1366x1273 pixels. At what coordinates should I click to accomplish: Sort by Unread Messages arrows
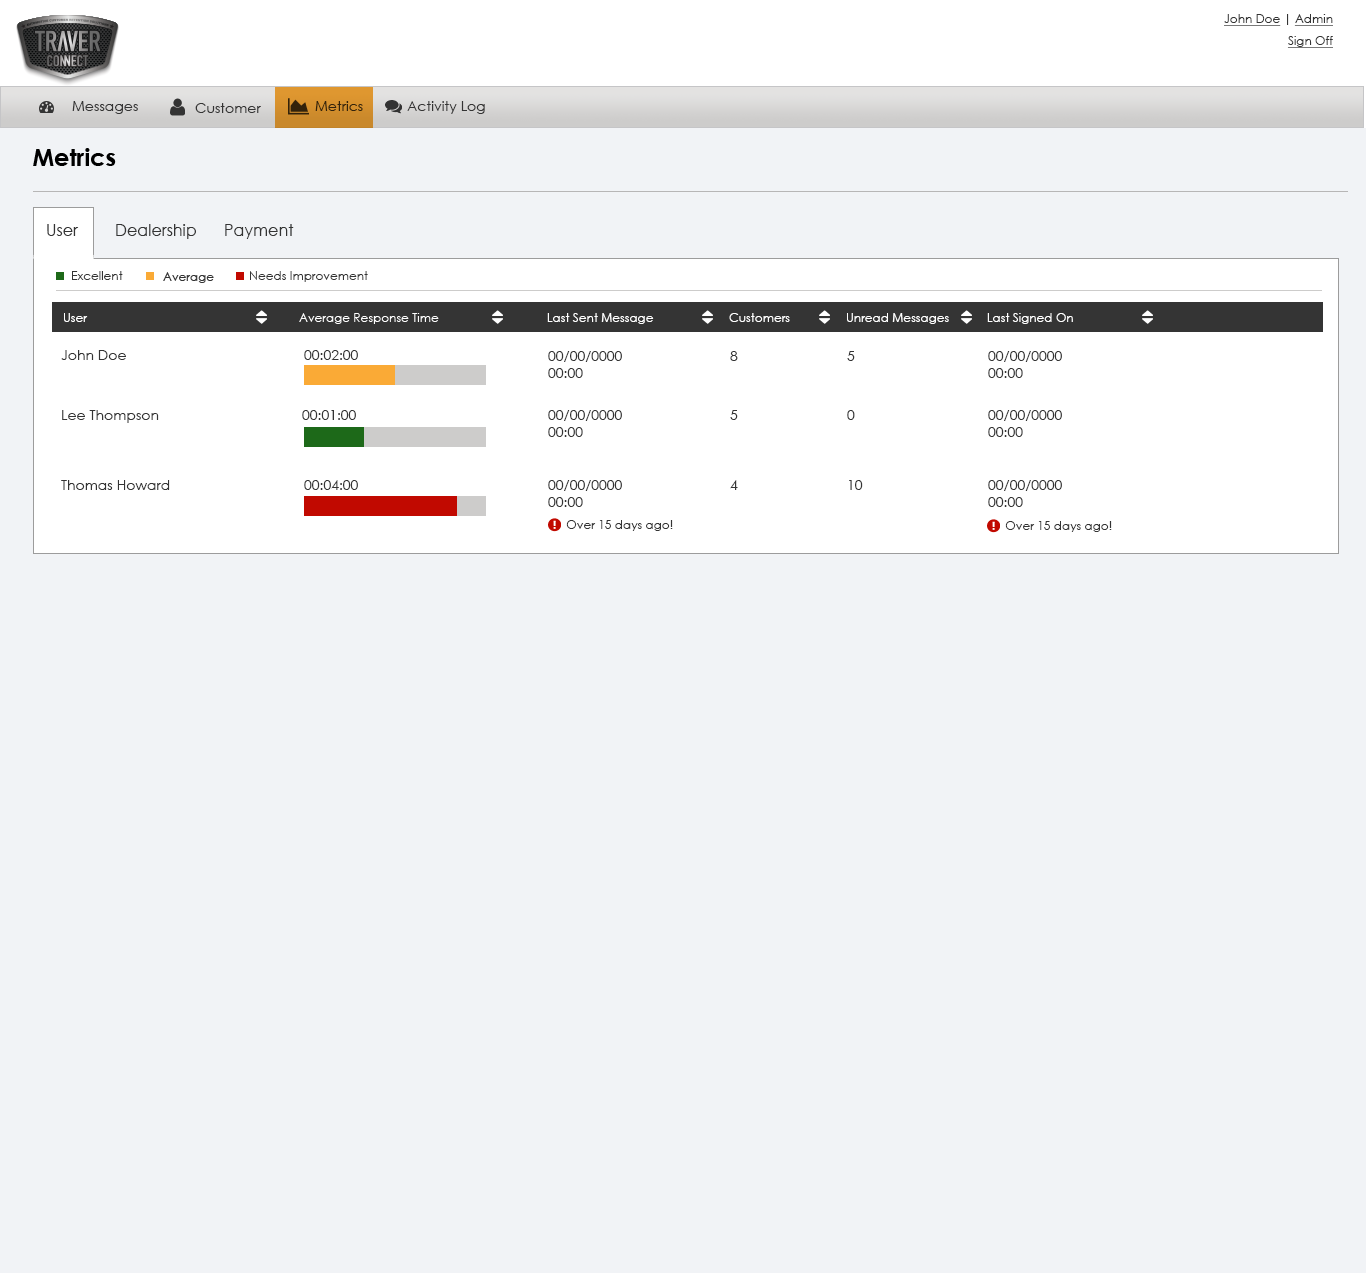pyautogui.click(x=966, y=317)
